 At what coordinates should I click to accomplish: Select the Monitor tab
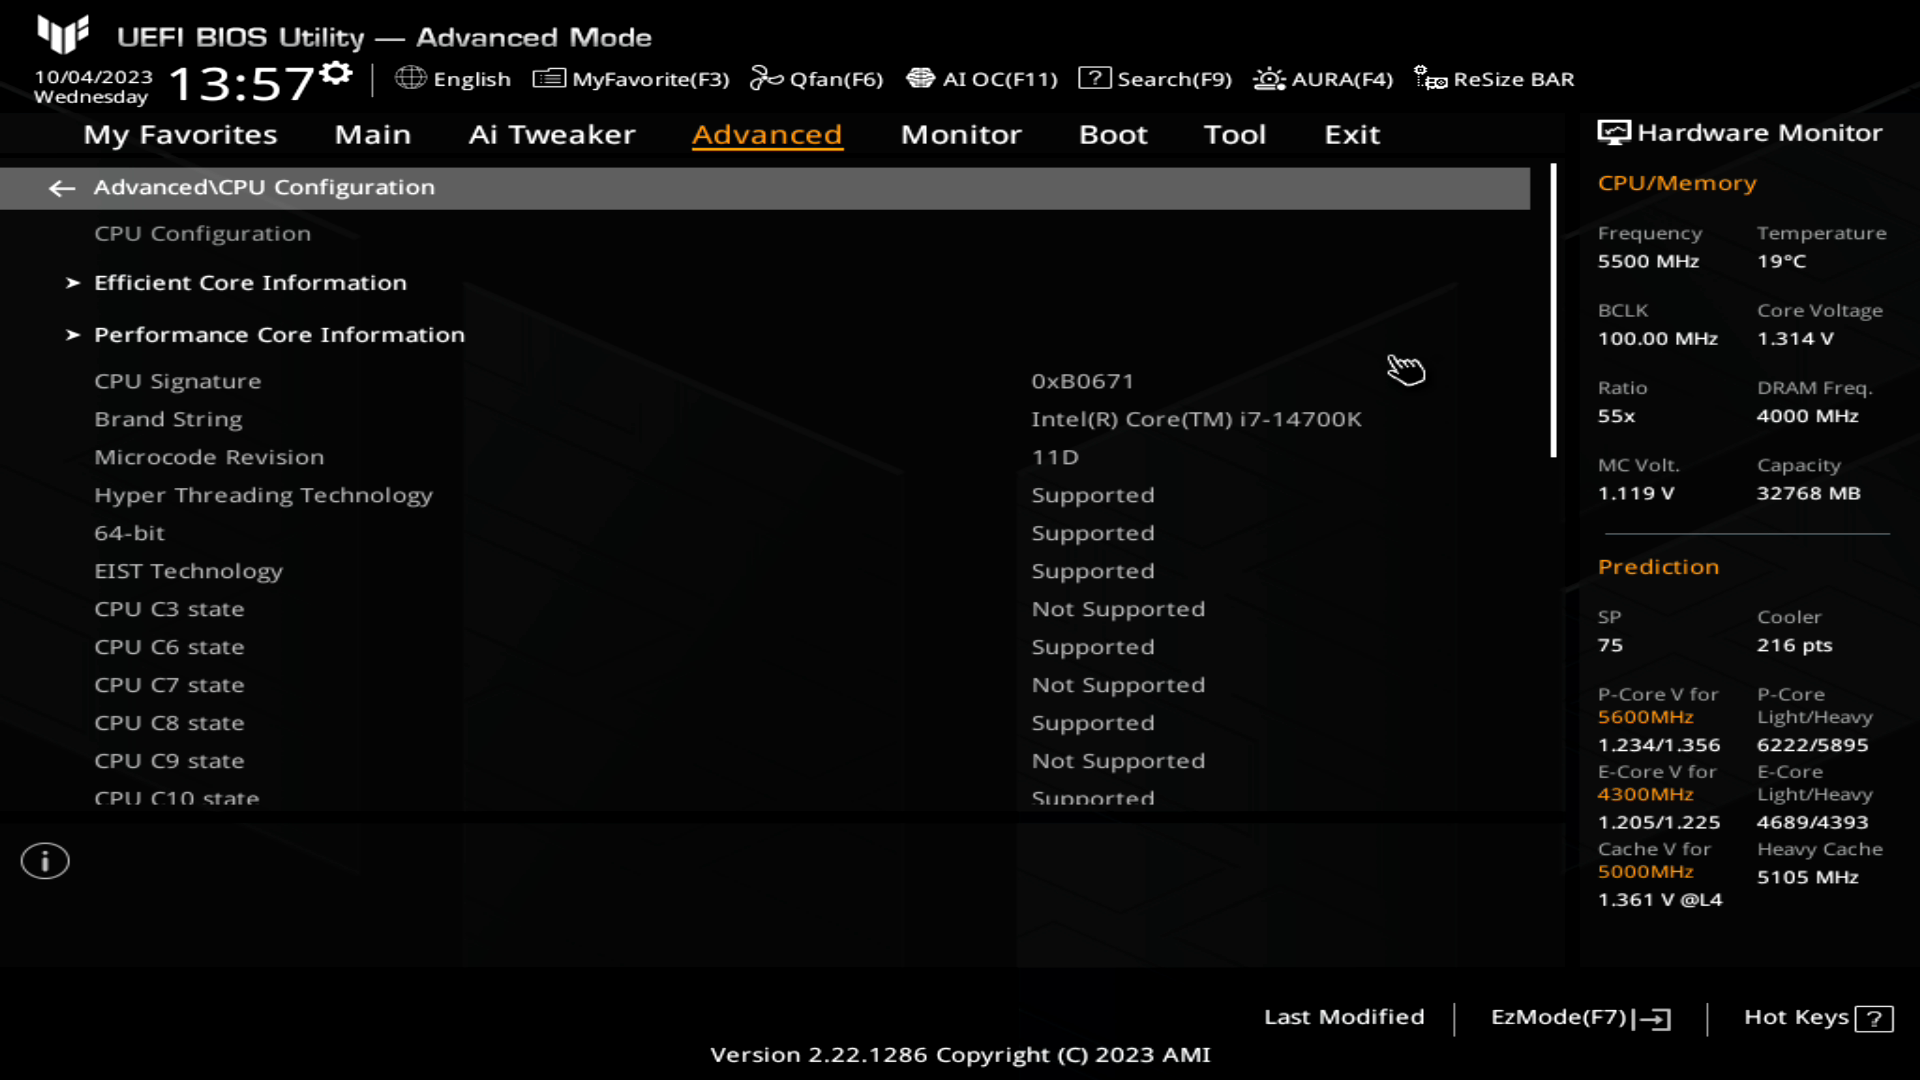960,133
